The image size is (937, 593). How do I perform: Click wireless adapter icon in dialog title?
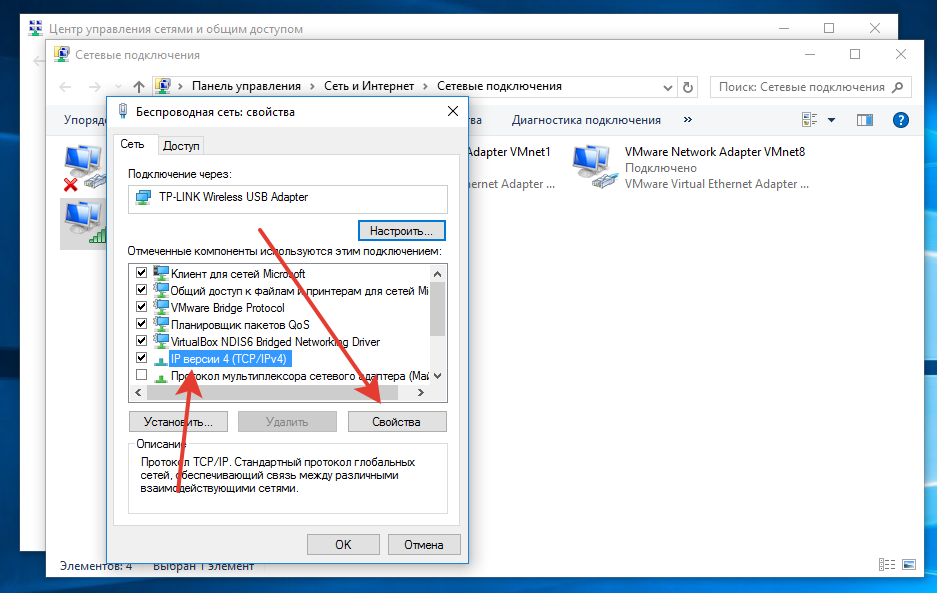(123, 111)
